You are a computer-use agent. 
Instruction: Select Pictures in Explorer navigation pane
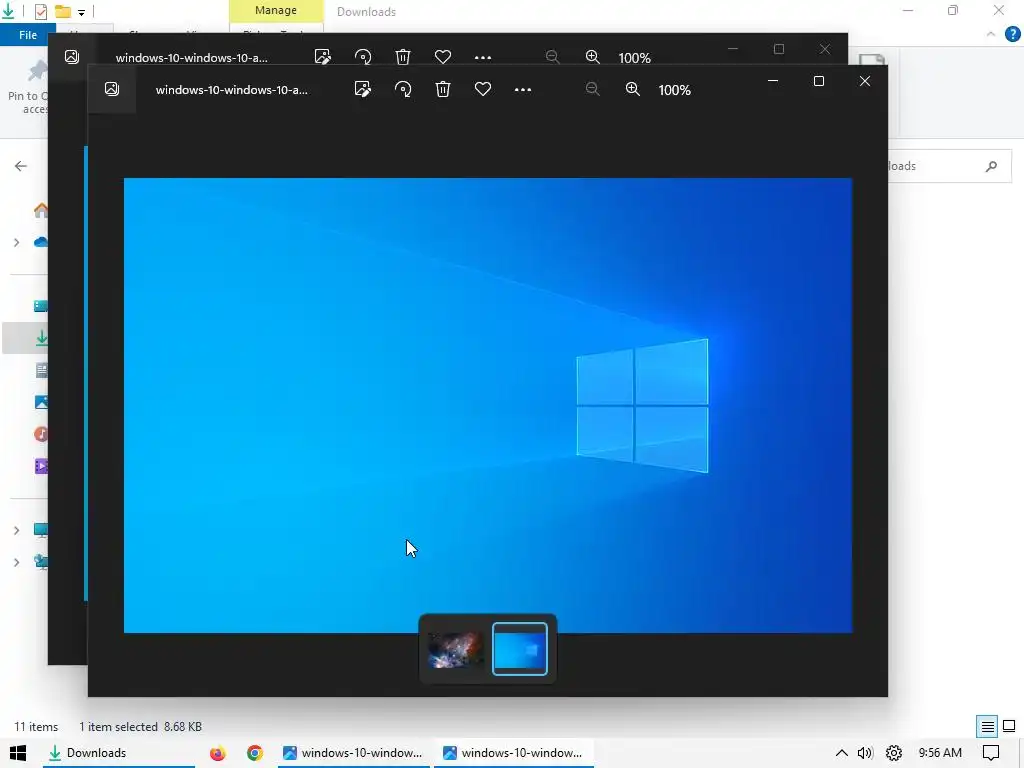pyautogui.click(x=41, y=402)
